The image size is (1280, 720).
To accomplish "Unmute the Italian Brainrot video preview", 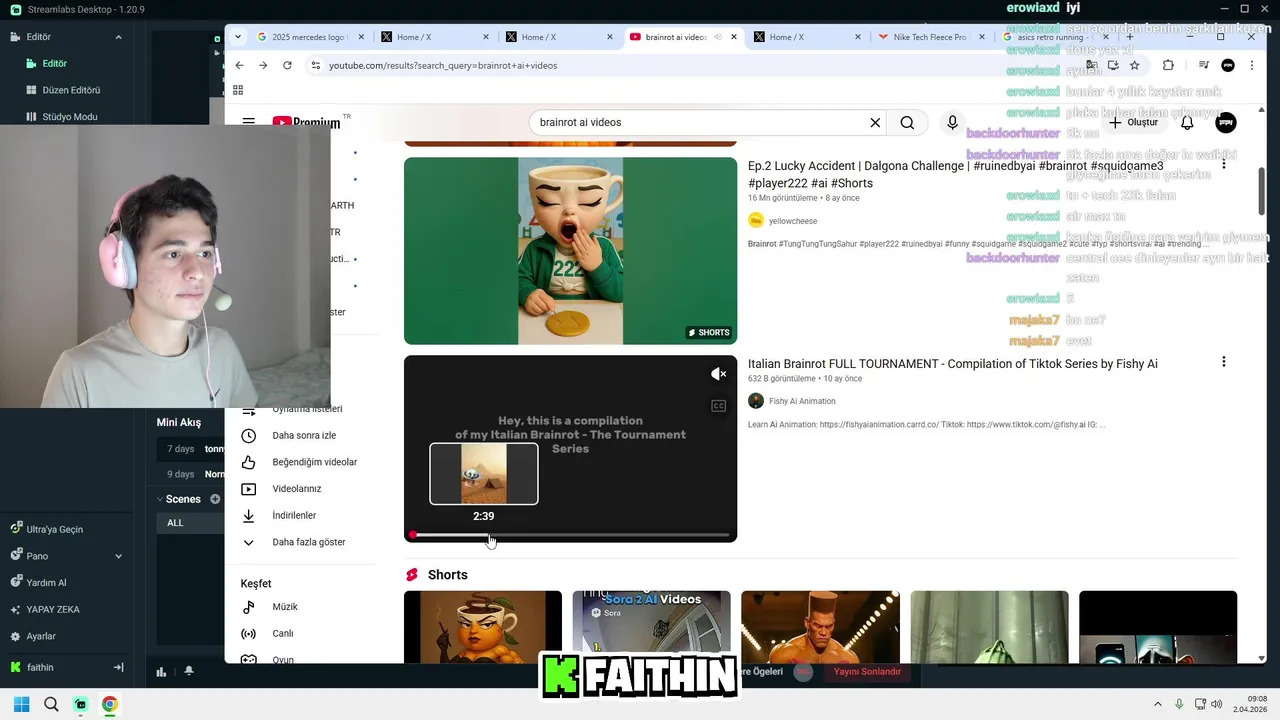I will 718,374.
